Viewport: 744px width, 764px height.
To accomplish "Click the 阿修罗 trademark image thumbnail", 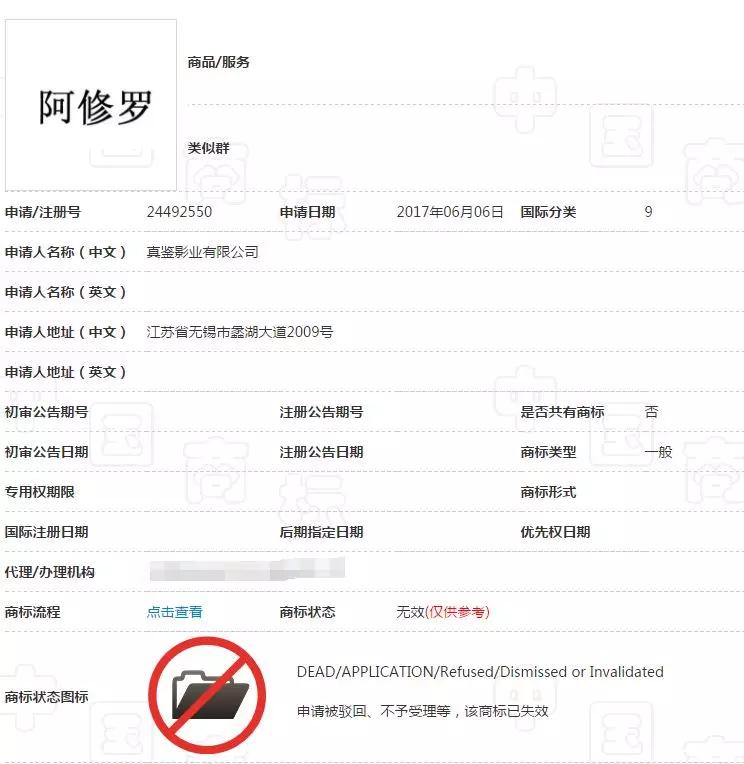I will [x=91, y=105].
